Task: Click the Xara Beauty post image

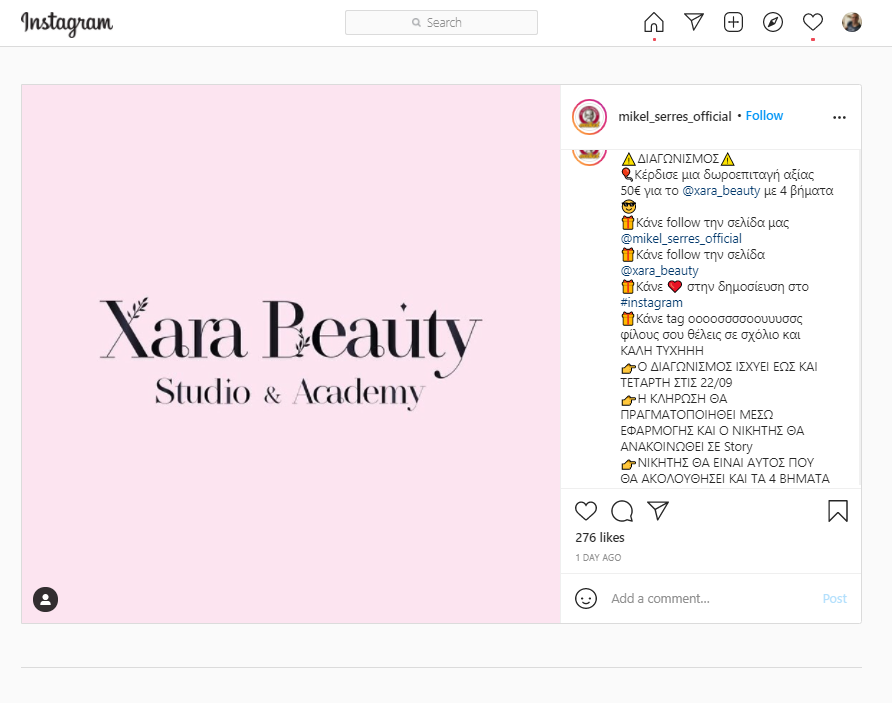Action: [x=291, y=354]
